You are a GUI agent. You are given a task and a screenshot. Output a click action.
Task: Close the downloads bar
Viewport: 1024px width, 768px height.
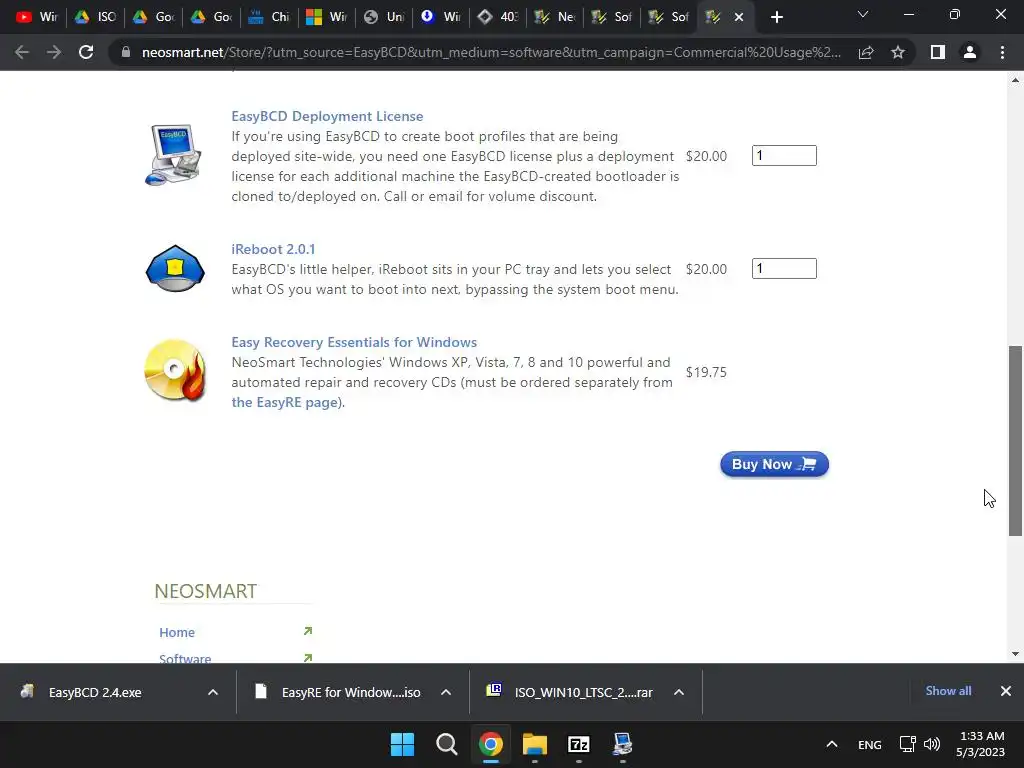(1006, 691)
